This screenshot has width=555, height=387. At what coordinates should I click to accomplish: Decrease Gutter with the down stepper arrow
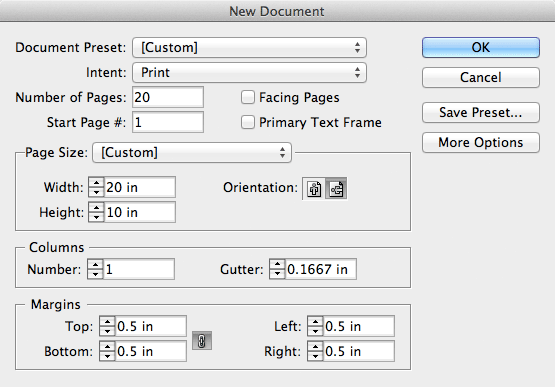pyautogui.click(x=277, y=274)
